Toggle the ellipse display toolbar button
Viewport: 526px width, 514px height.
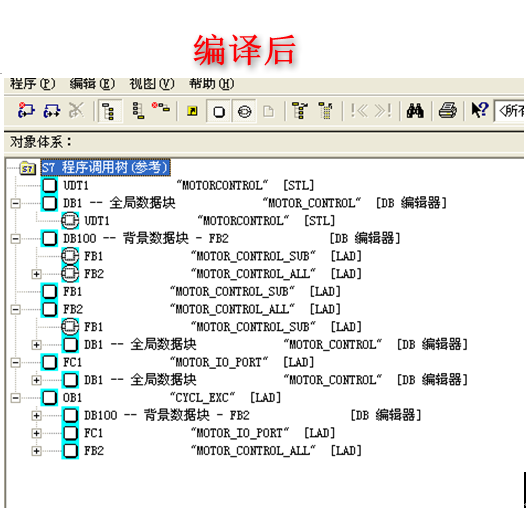(x=244, y=111)
